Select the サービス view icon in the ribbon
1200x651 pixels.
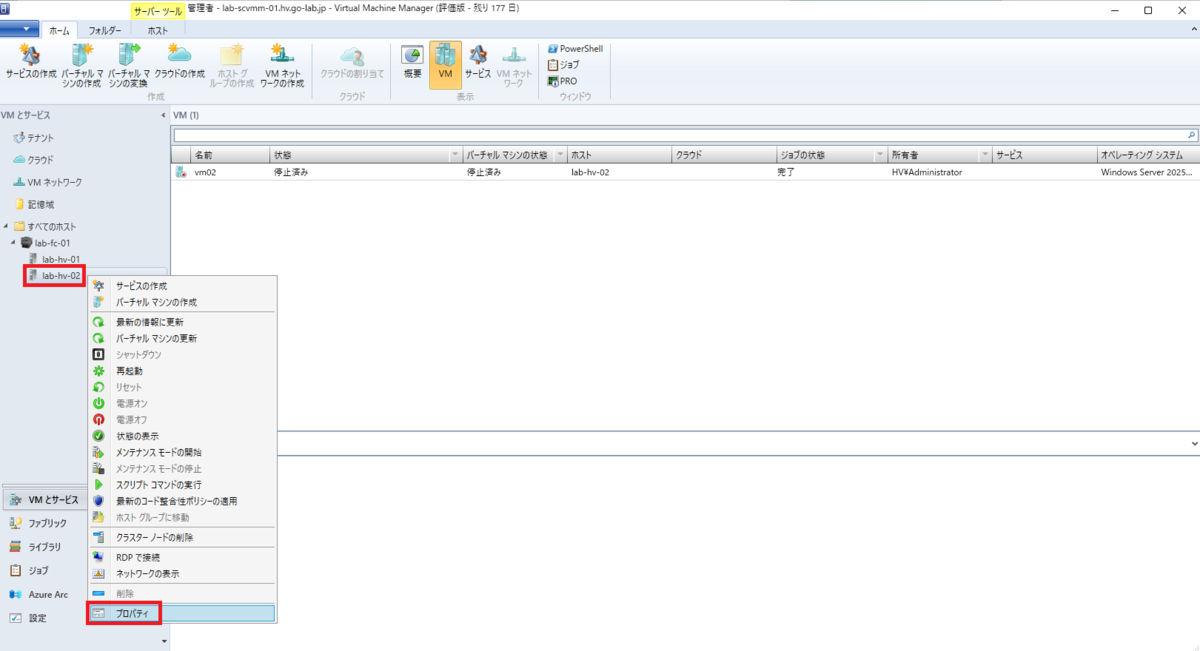pos(478,62)
